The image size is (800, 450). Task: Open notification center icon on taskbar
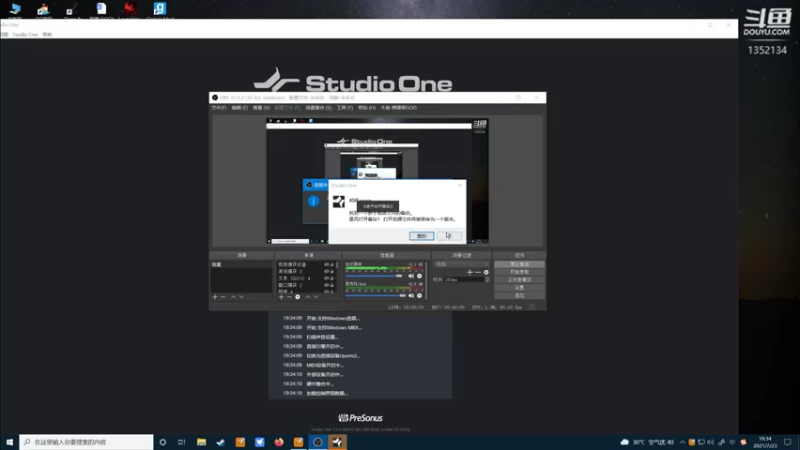click(788, 442)
